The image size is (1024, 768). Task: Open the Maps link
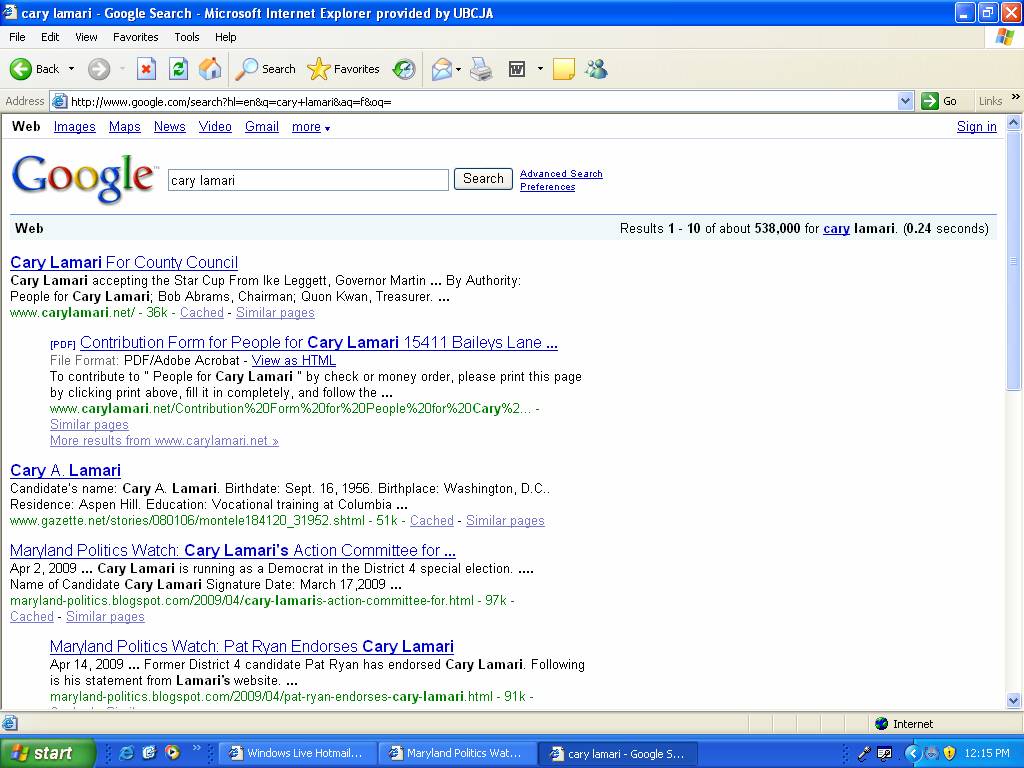[125, 127]
